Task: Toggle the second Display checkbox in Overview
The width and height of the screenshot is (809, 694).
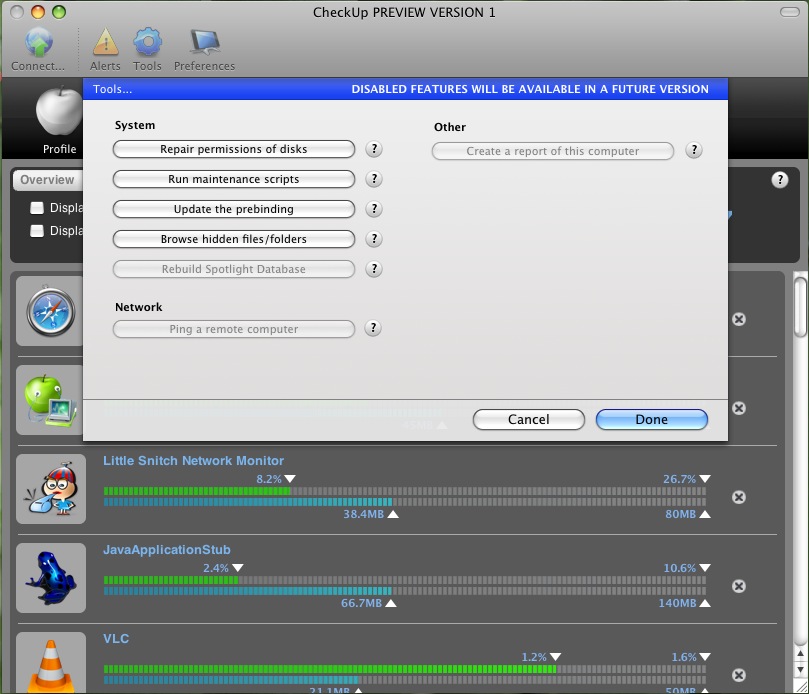Action: (37, 230)
